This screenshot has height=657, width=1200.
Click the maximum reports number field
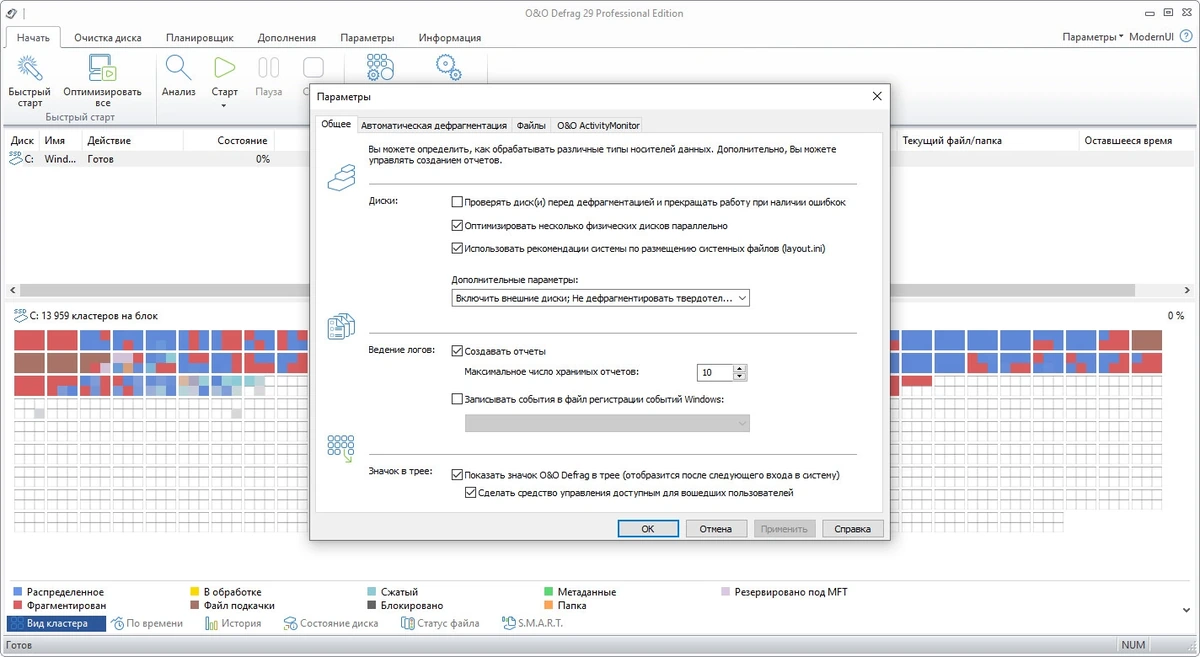715,373
